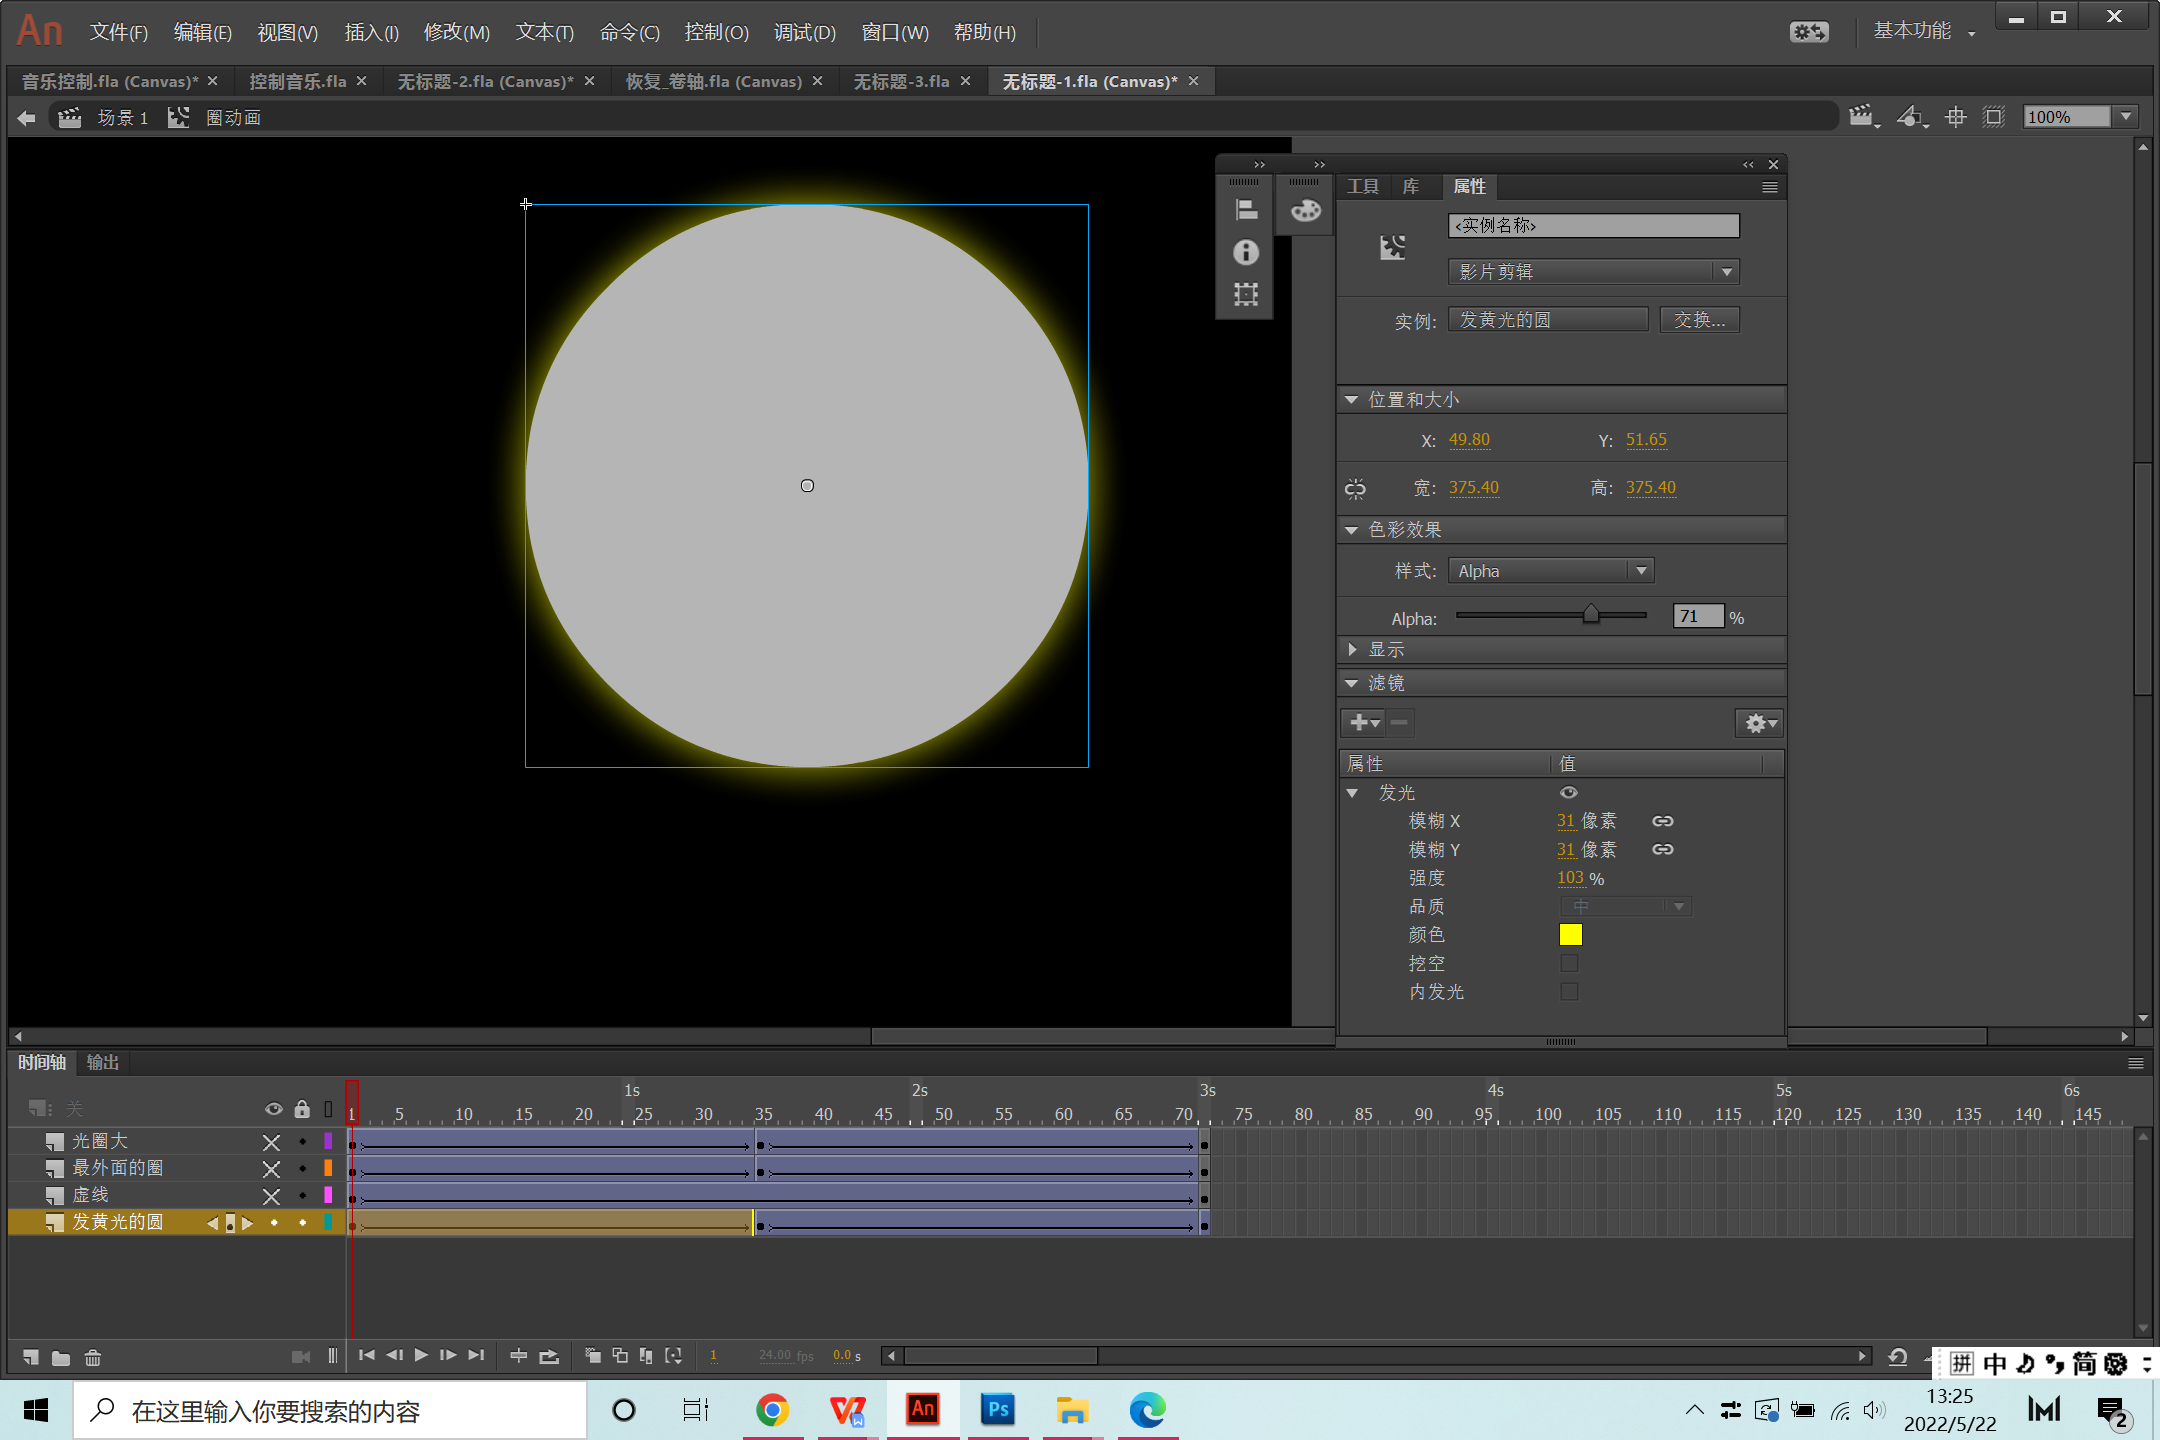This screenshot has width=2160, height=1440.
Task: Click 场景 1 in the breadcrumb
Action: pyautogui.click(x=122, y=118)
